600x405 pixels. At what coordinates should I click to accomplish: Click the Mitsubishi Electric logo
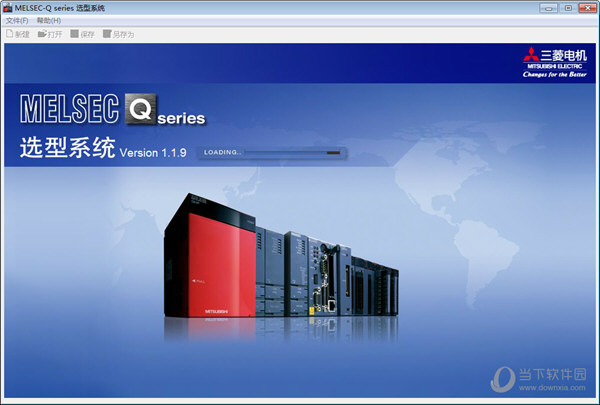click(554, 62)
